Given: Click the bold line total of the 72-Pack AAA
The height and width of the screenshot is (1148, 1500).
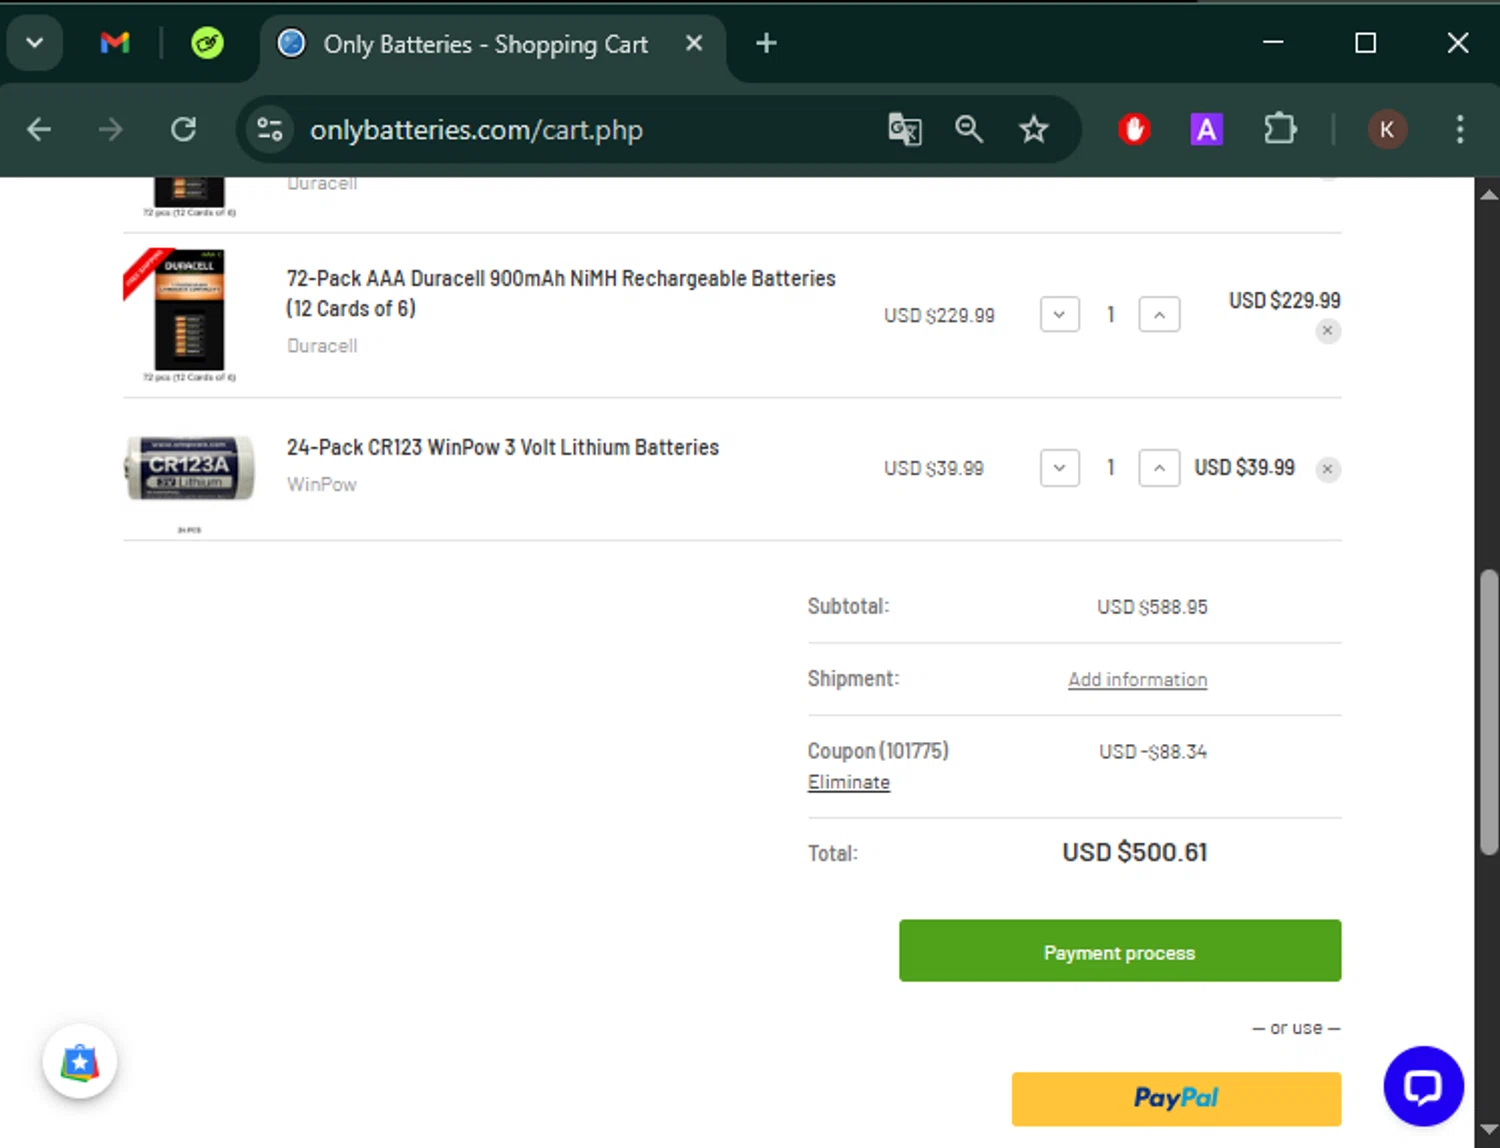Looking at the screenshot, I should click(x=1285, y=300).
